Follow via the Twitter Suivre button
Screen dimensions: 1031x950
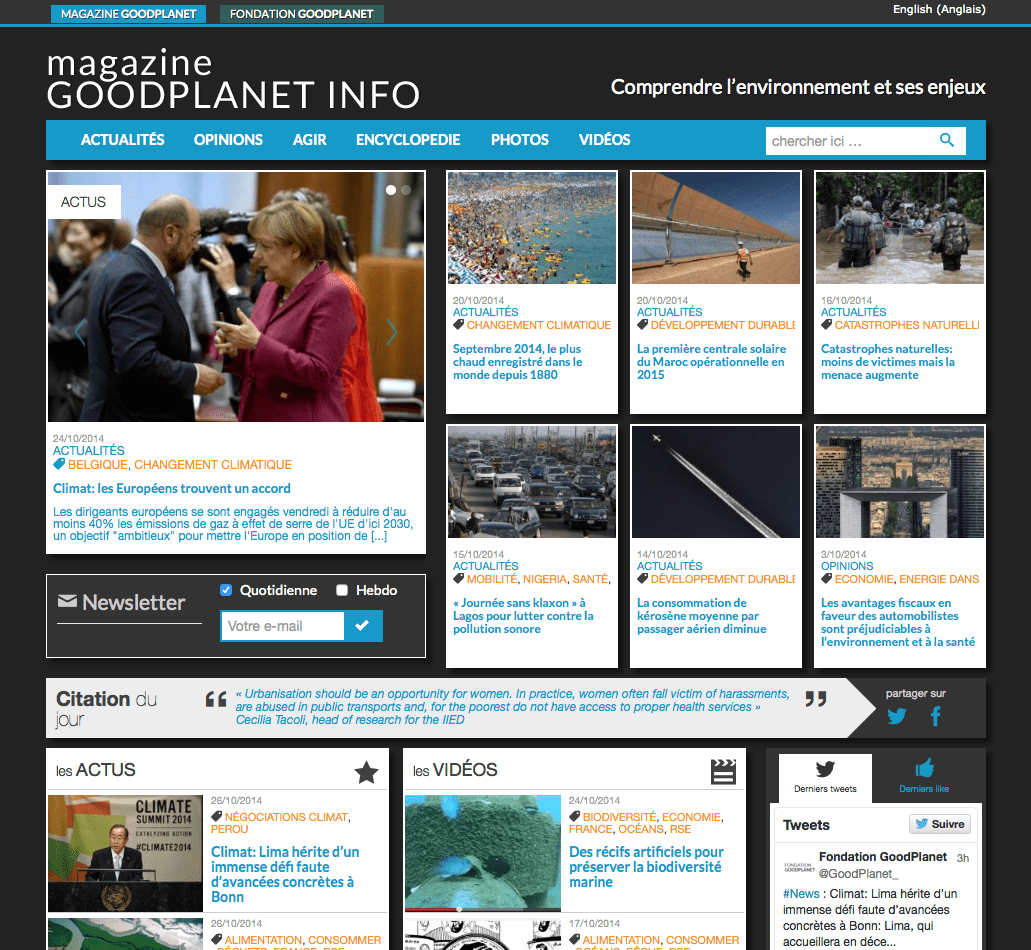[939, 824]
